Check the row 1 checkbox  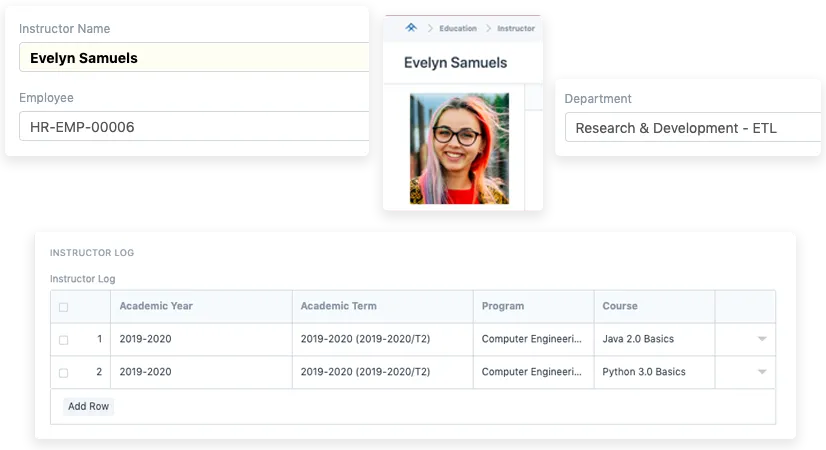tap(64, 340)
